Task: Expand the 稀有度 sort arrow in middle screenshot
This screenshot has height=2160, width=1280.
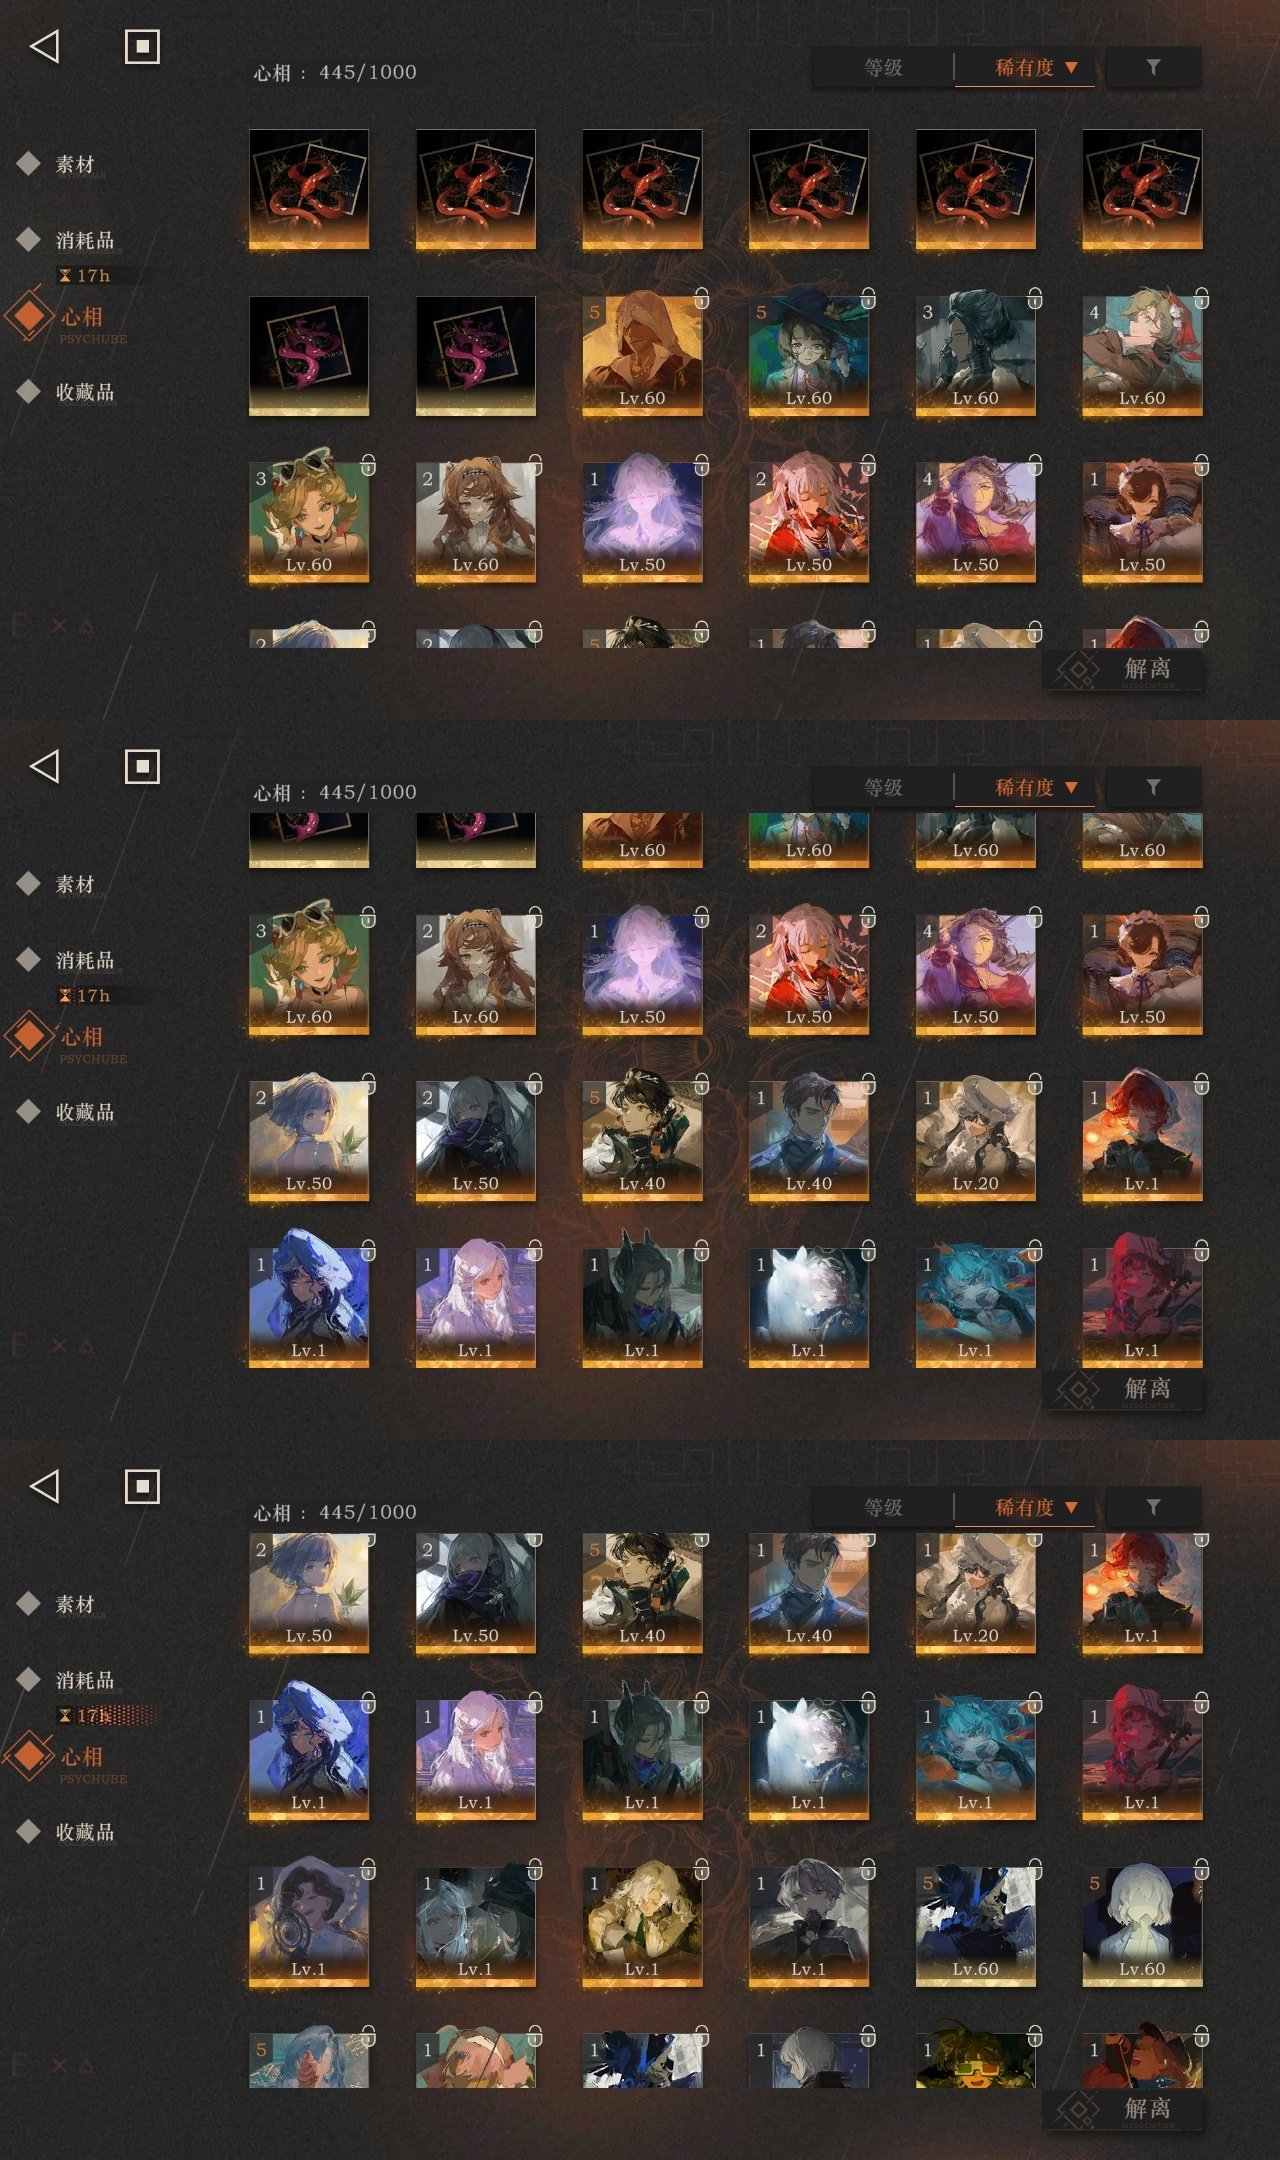Action: [x=1071, y=787]
